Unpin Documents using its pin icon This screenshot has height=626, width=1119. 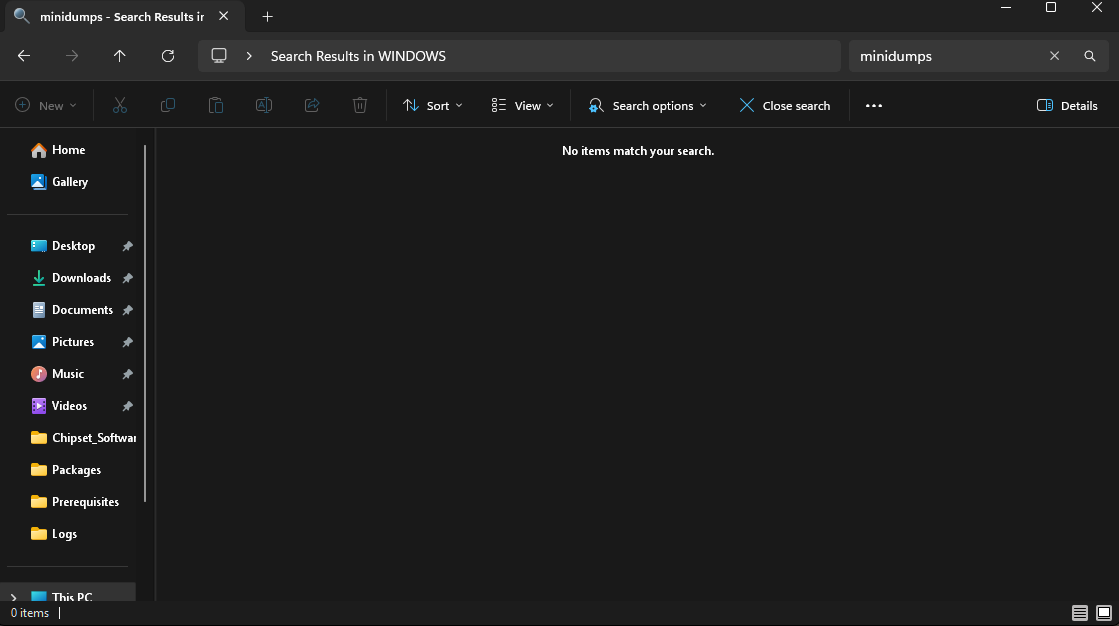click(128, 310)
